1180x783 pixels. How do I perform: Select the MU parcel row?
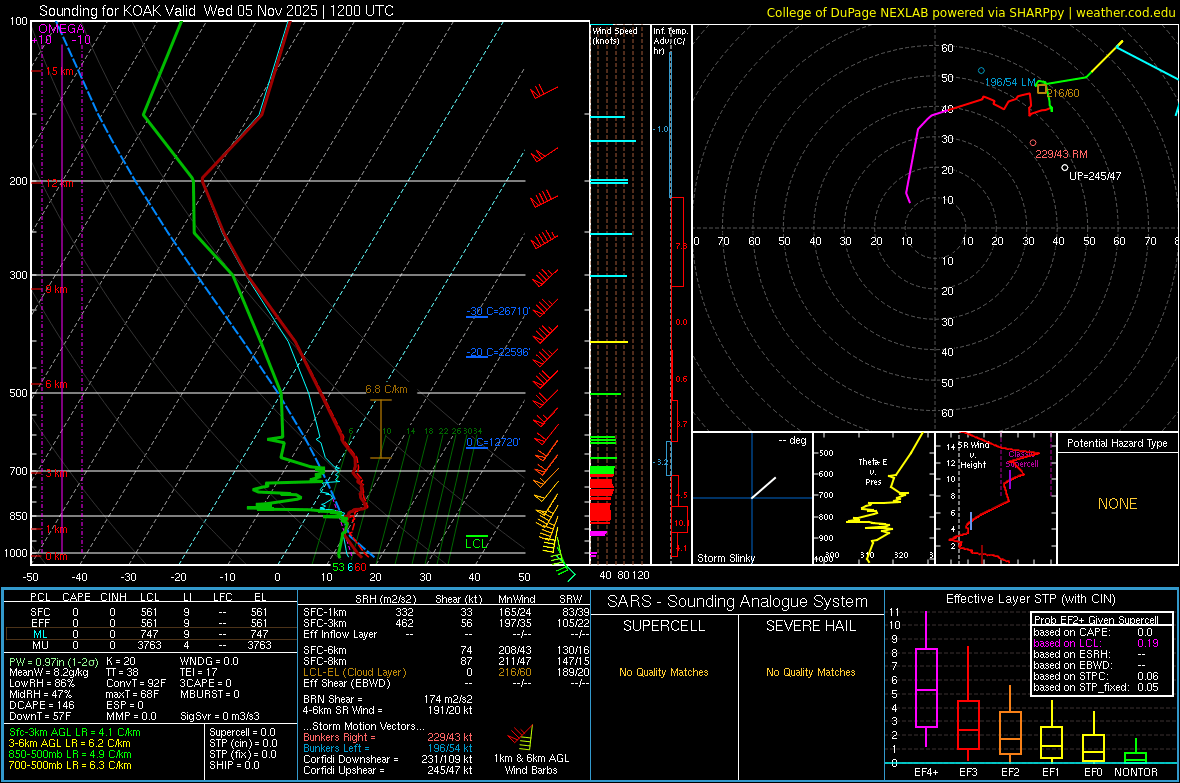click(150, 644)
